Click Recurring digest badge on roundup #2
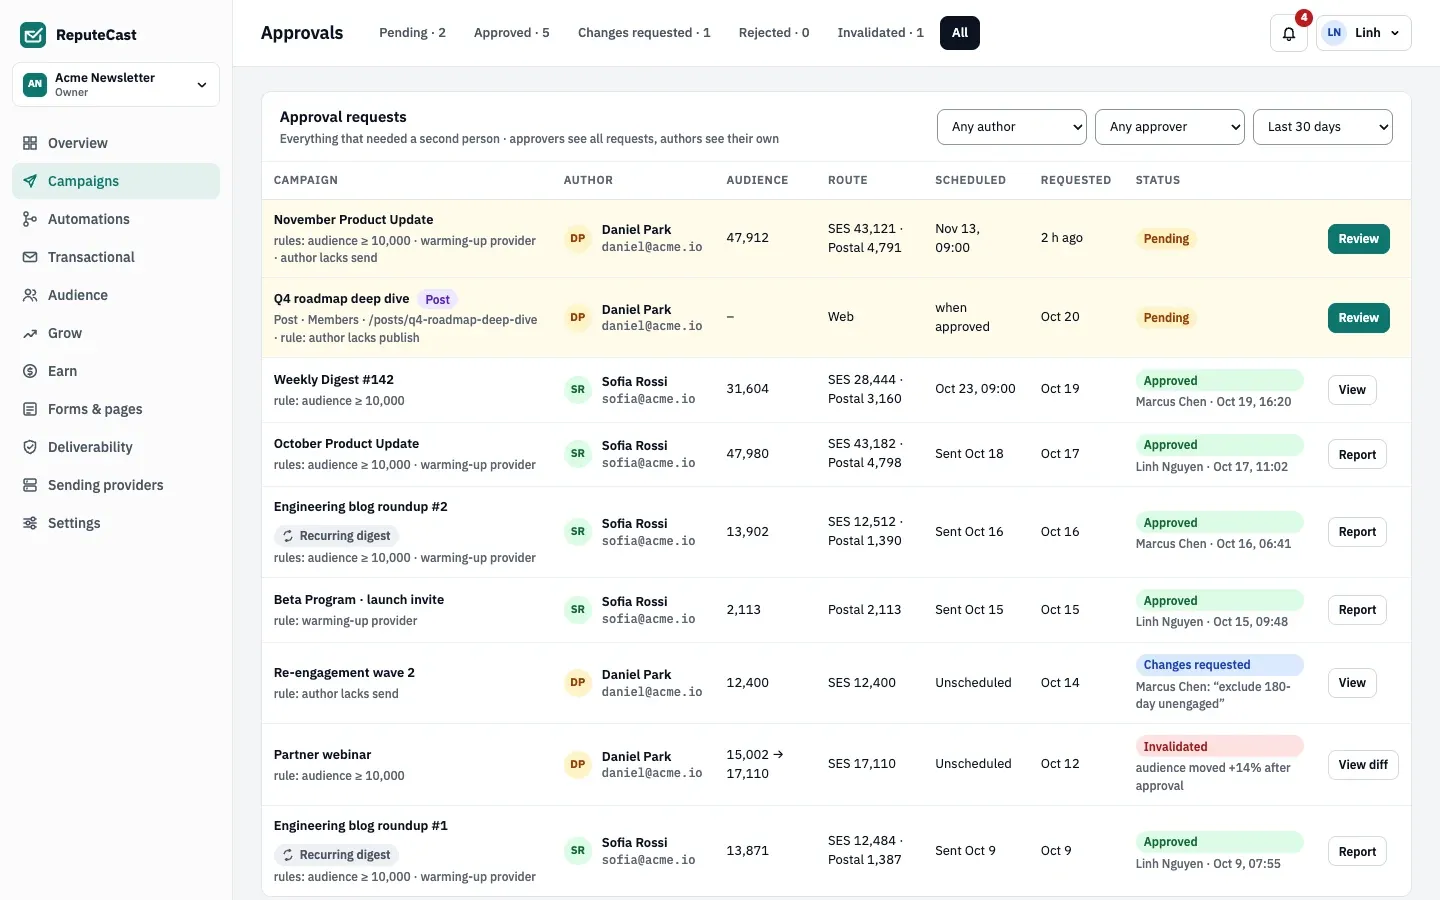Viewport: 1440px width, 900px height. click(x=336, y=536)
